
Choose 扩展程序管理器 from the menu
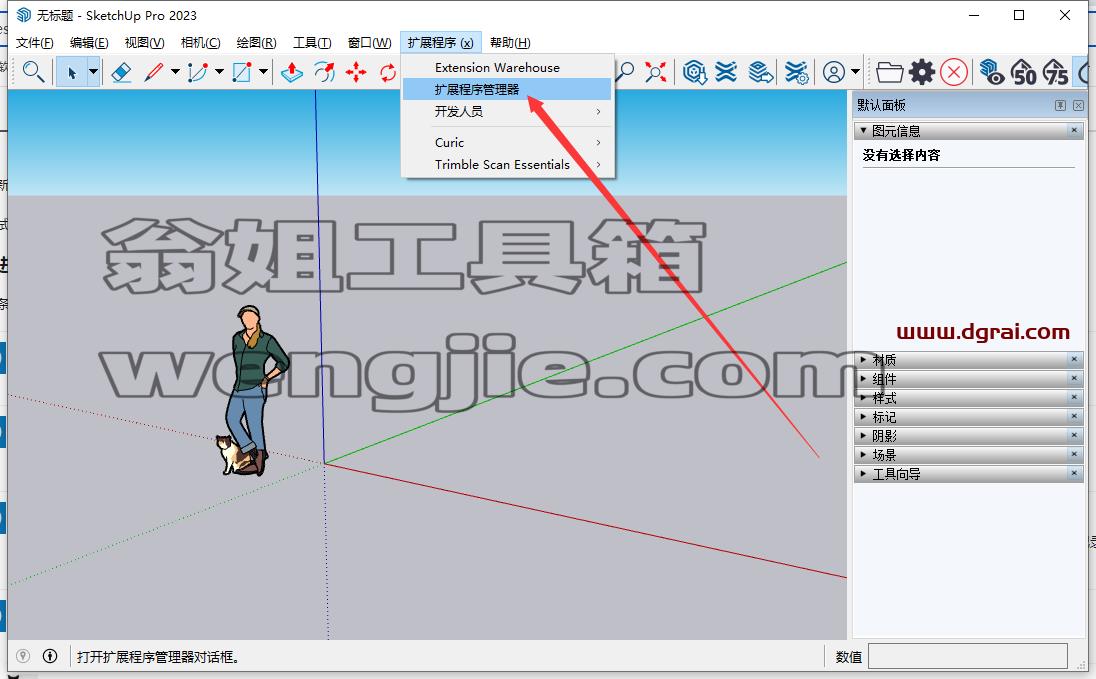tap(507, 90)
